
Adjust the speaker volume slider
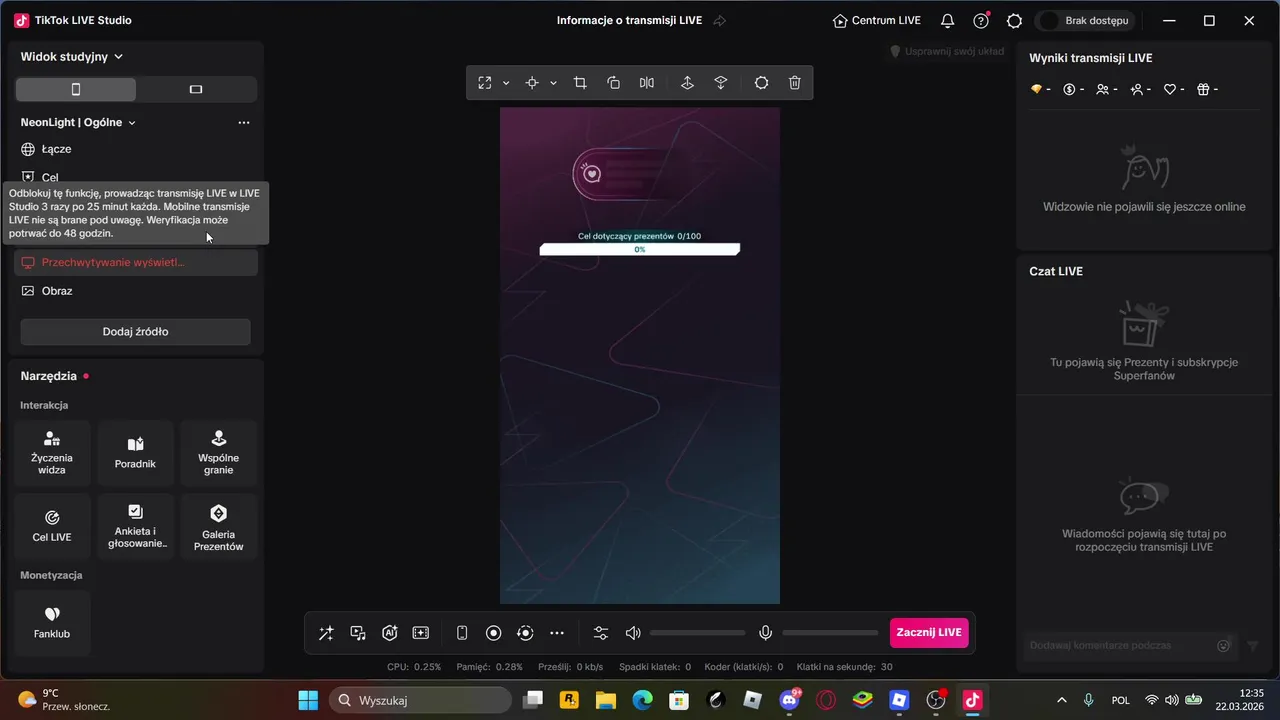pos(698,633)
